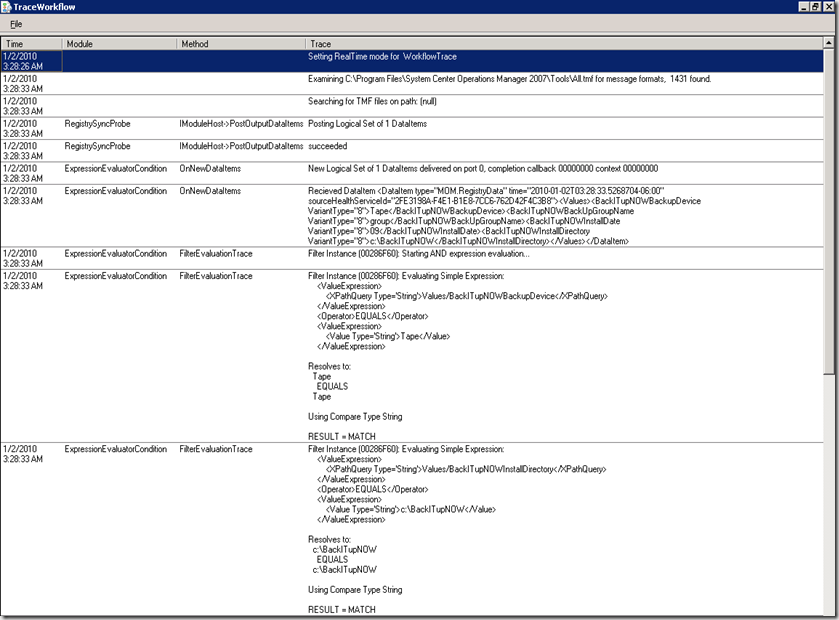Select the 'Recieved DataItem' trace row
The width and height of the screenshot is (839, 620).
pos(412,216)
